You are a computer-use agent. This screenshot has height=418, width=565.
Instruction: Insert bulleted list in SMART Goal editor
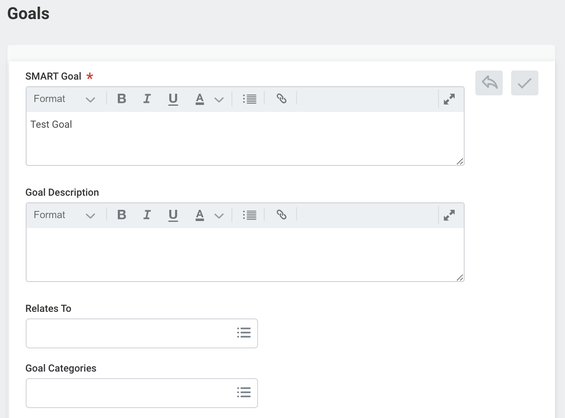pyautogui.click(x=249, y=99)
